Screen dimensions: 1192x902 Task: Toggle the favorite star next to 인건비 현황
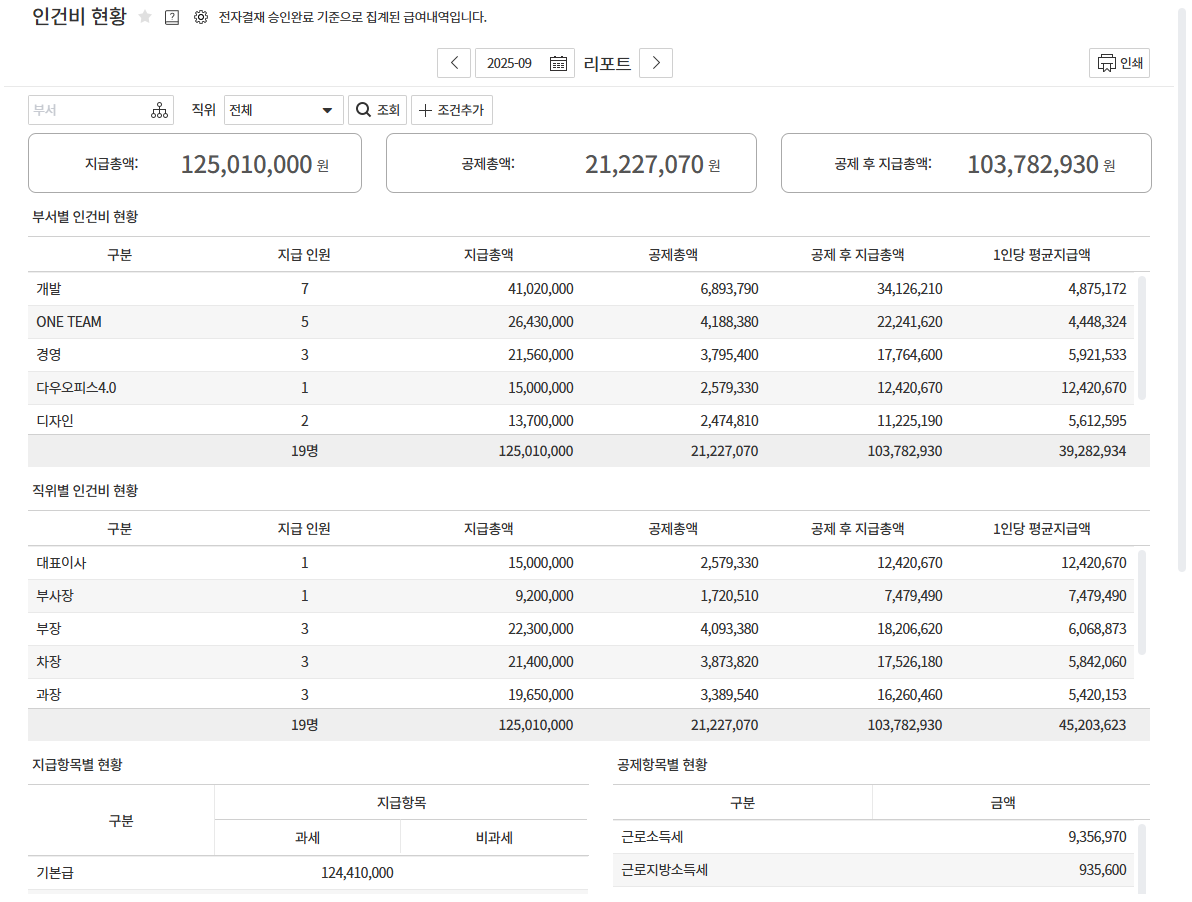[x=145, y=17]
